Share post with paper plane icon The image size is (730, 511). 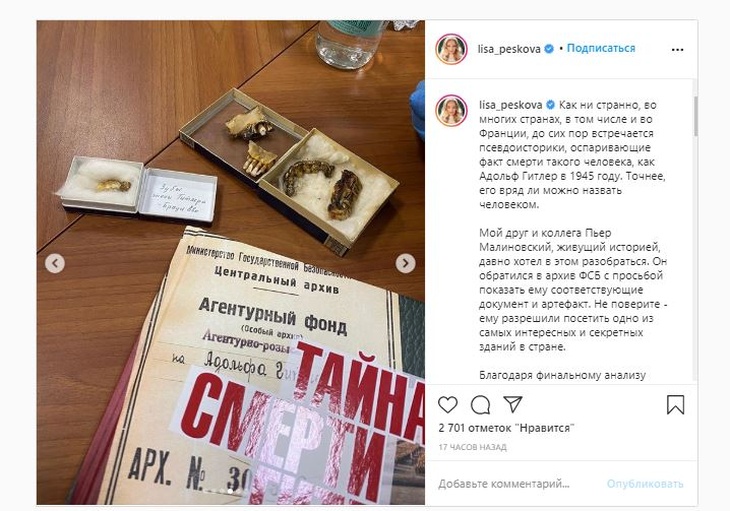pos(513,404)
